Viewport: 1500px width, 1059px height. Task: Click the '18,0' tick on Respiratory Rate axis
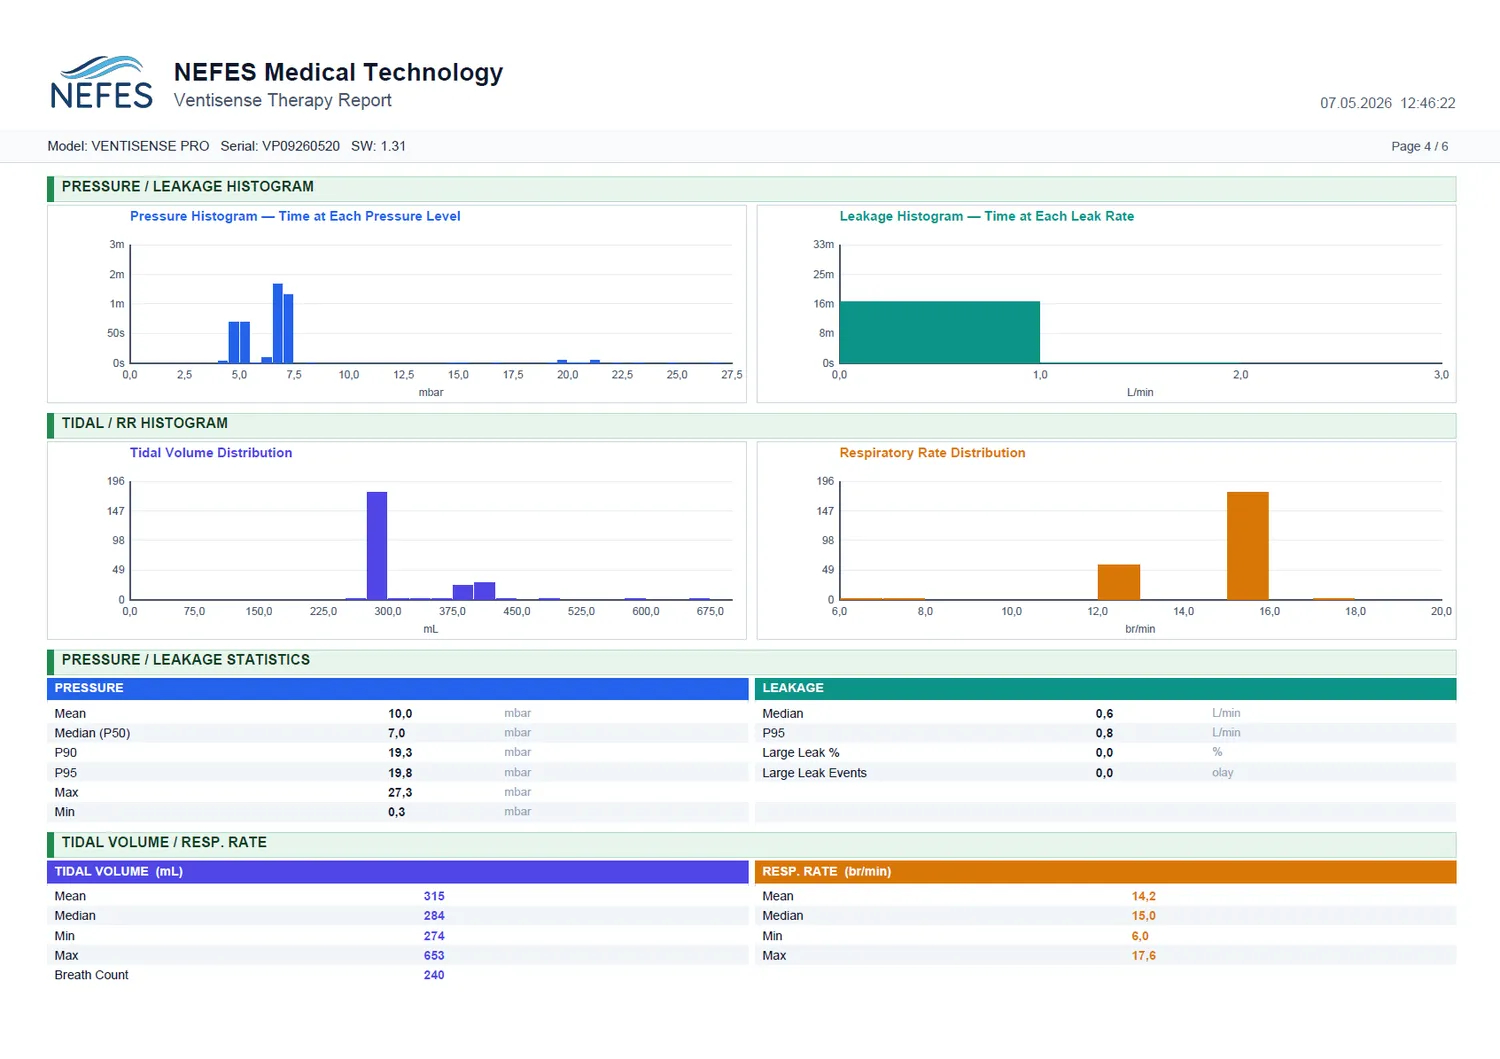[x=1355, y=611]
